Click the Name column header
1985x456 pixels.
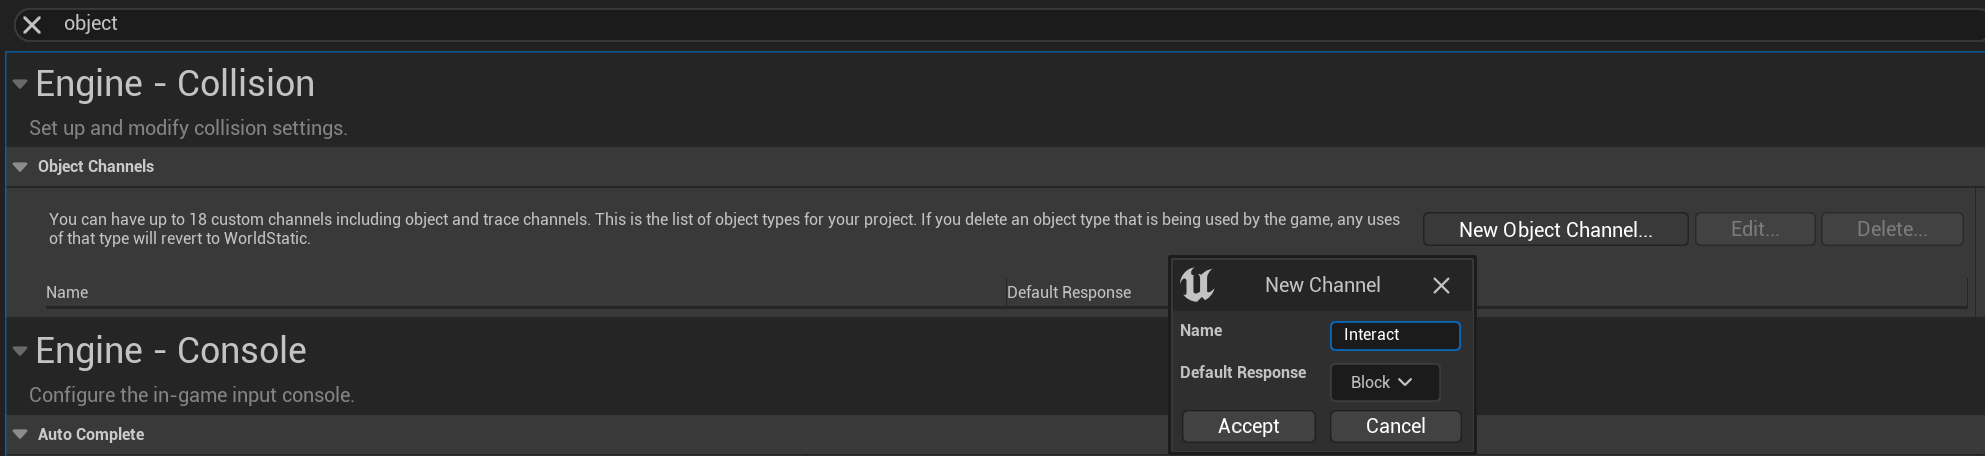(x=67, y=293)
